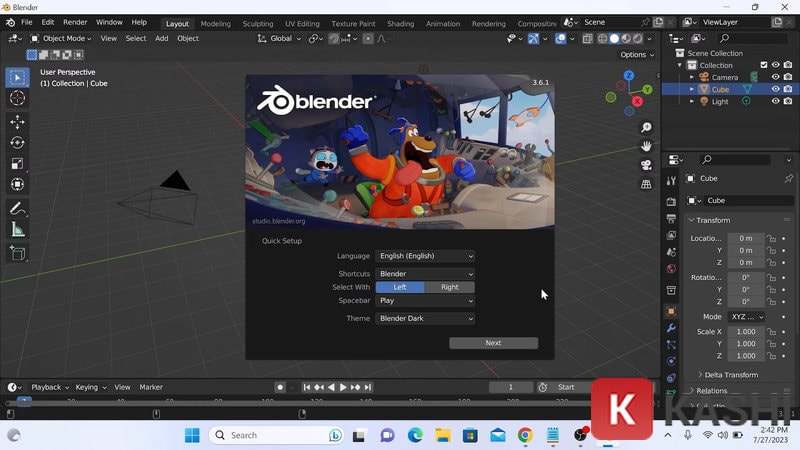The image size is (800, 450).
Task: Click the current frame number field
Action: 510,387
